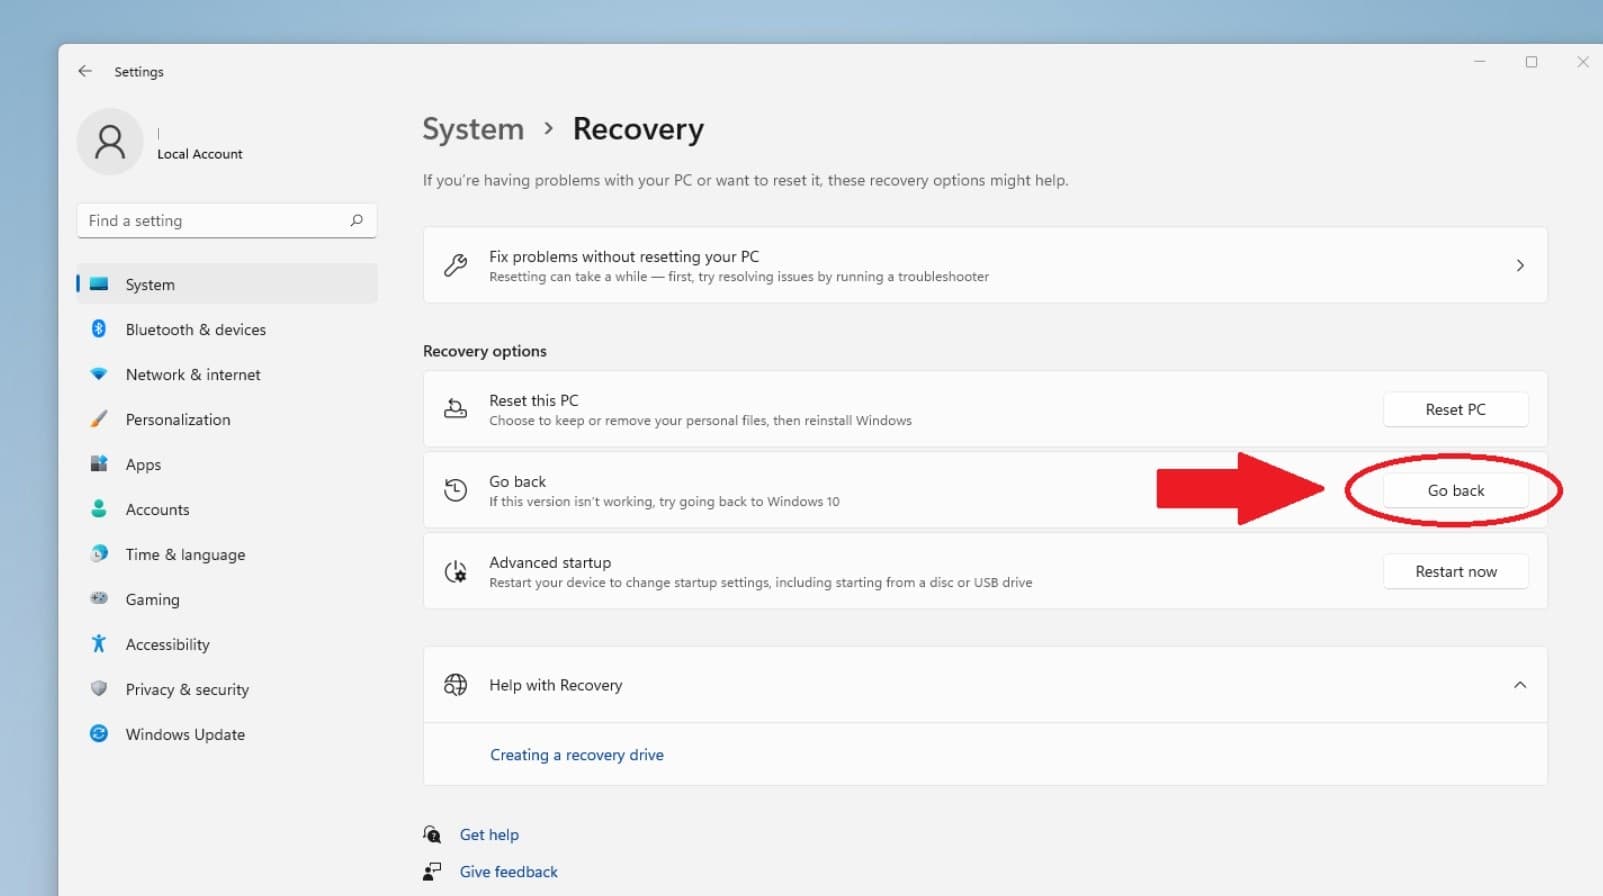The height and width of the screenshot is (896, 1603).
Task: Click the Find a setting search box
Action: [x=227, y=221]
